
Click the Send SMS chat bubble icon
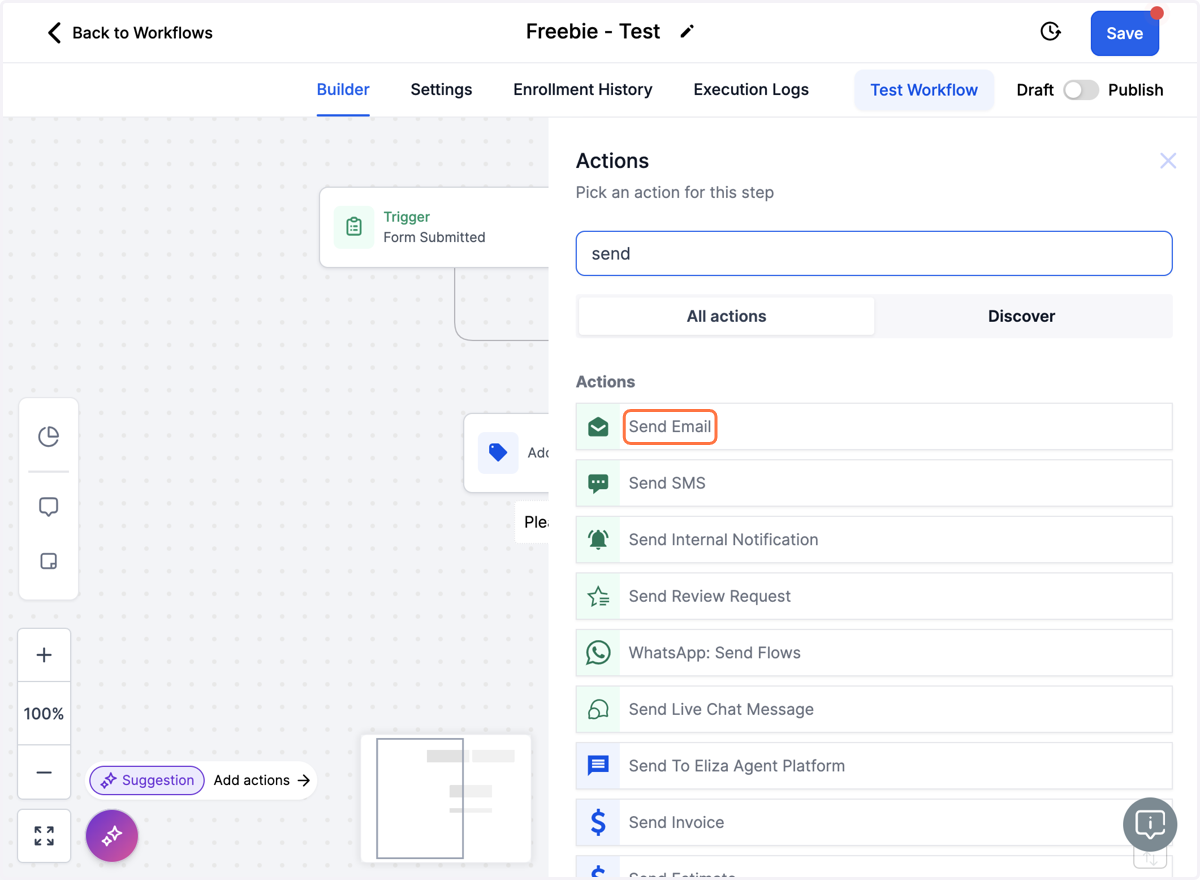(x=598, y=483)
